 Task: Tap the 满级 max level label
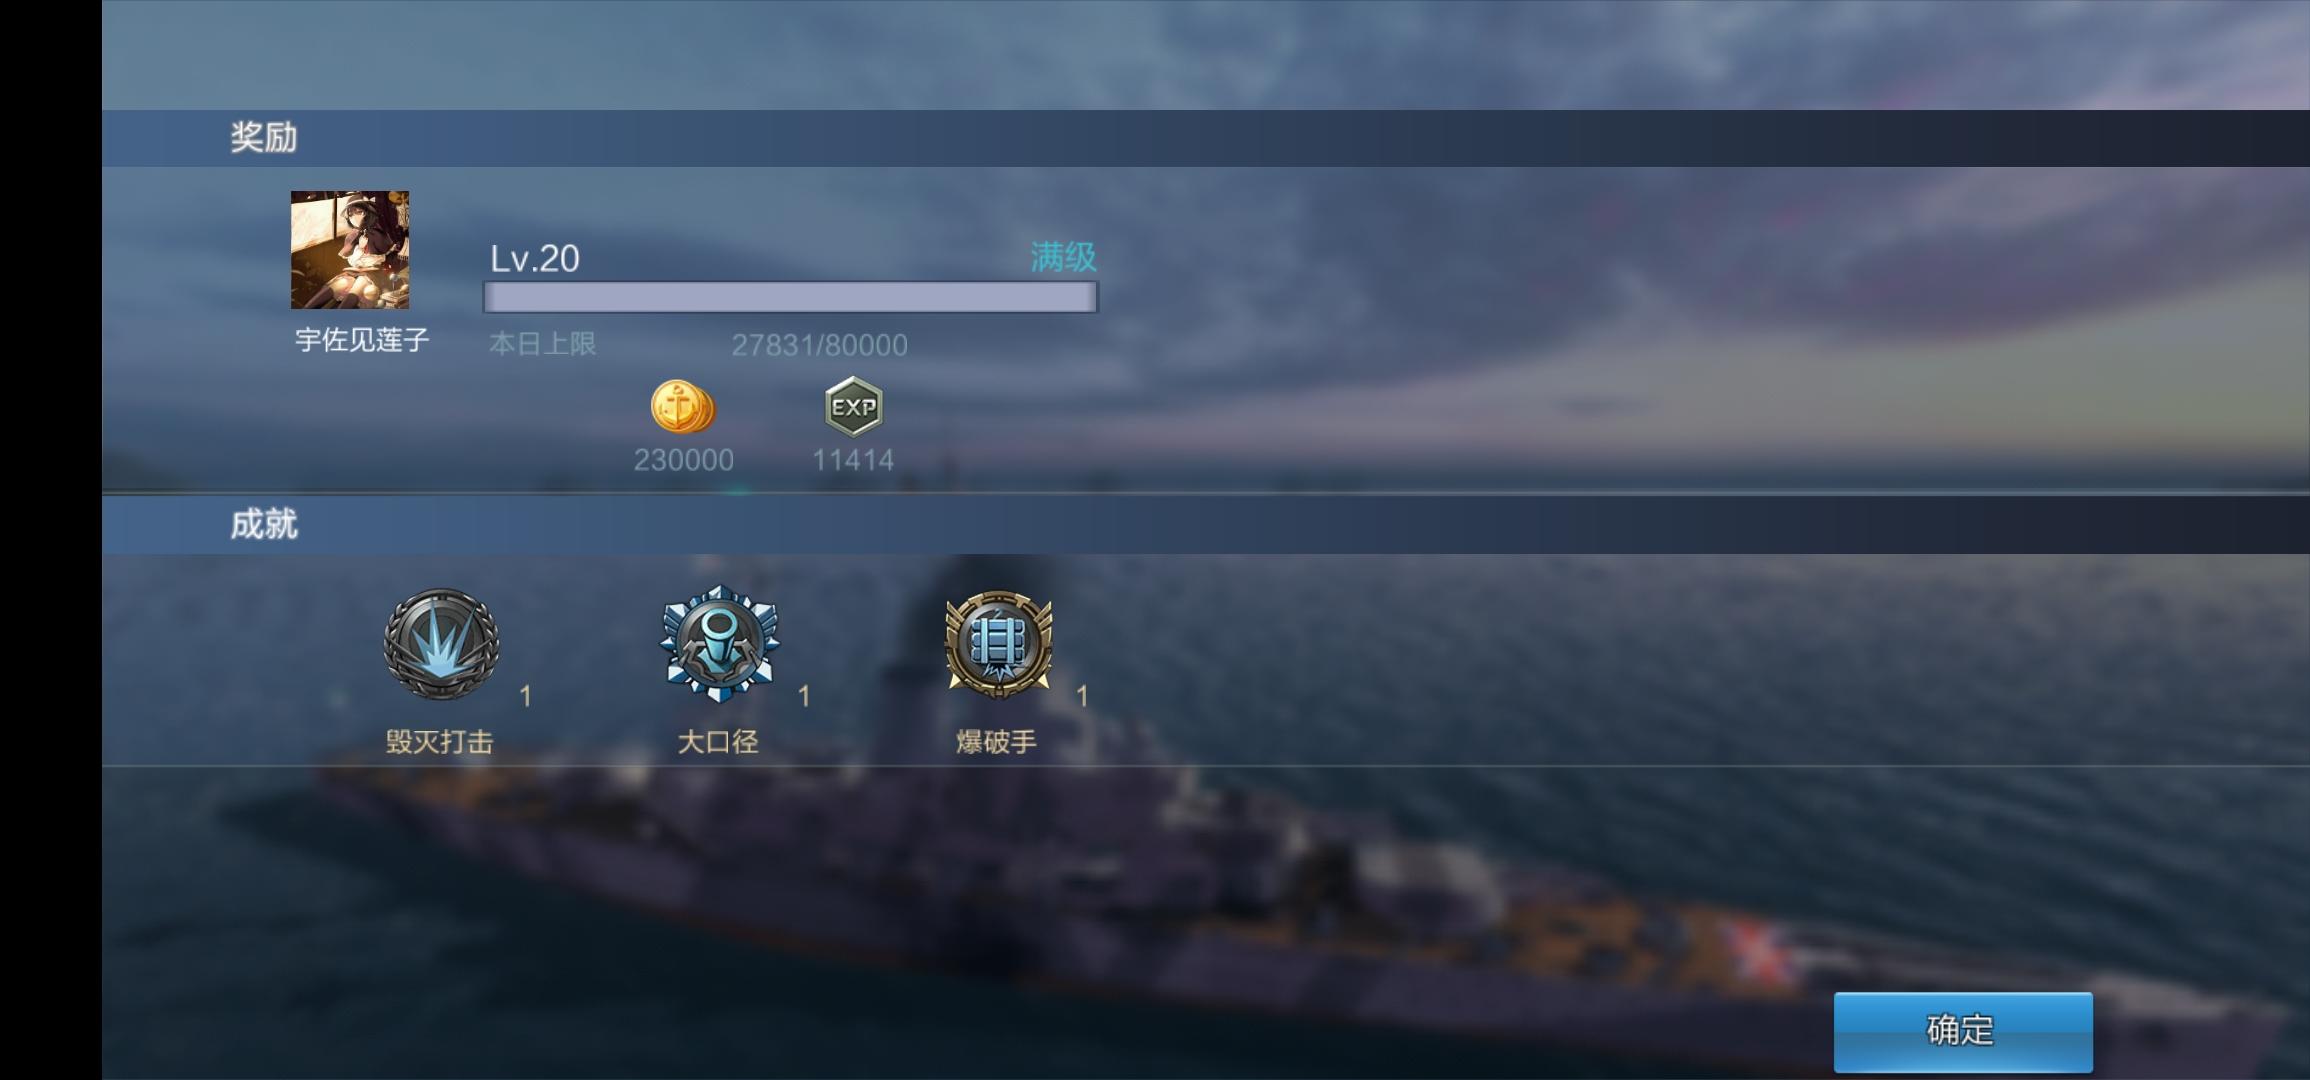click(x=1063, y=257)
